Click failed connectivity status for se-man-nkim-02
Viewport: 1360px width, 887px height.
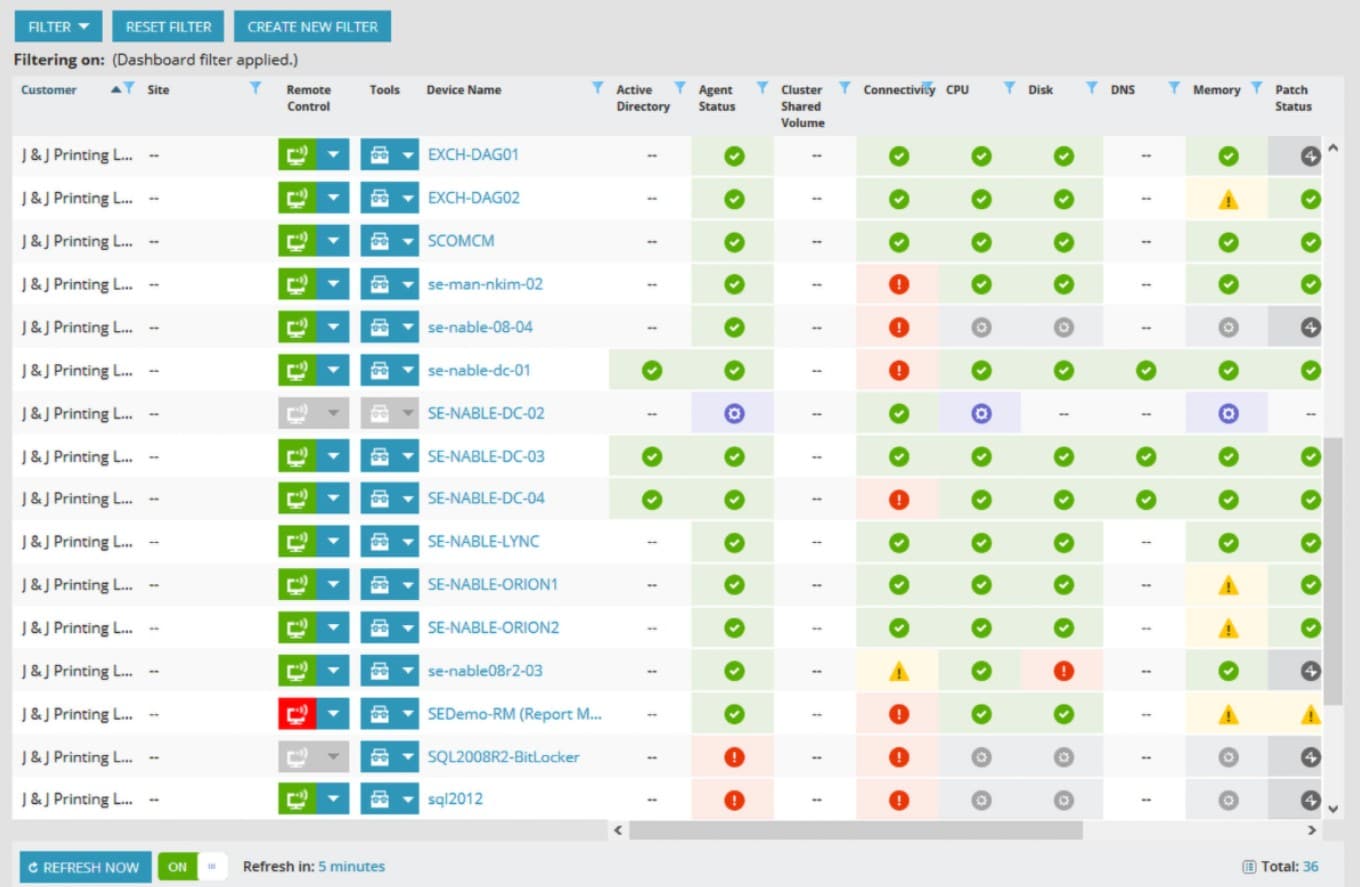pyautogui.click(x=898, y=284)
